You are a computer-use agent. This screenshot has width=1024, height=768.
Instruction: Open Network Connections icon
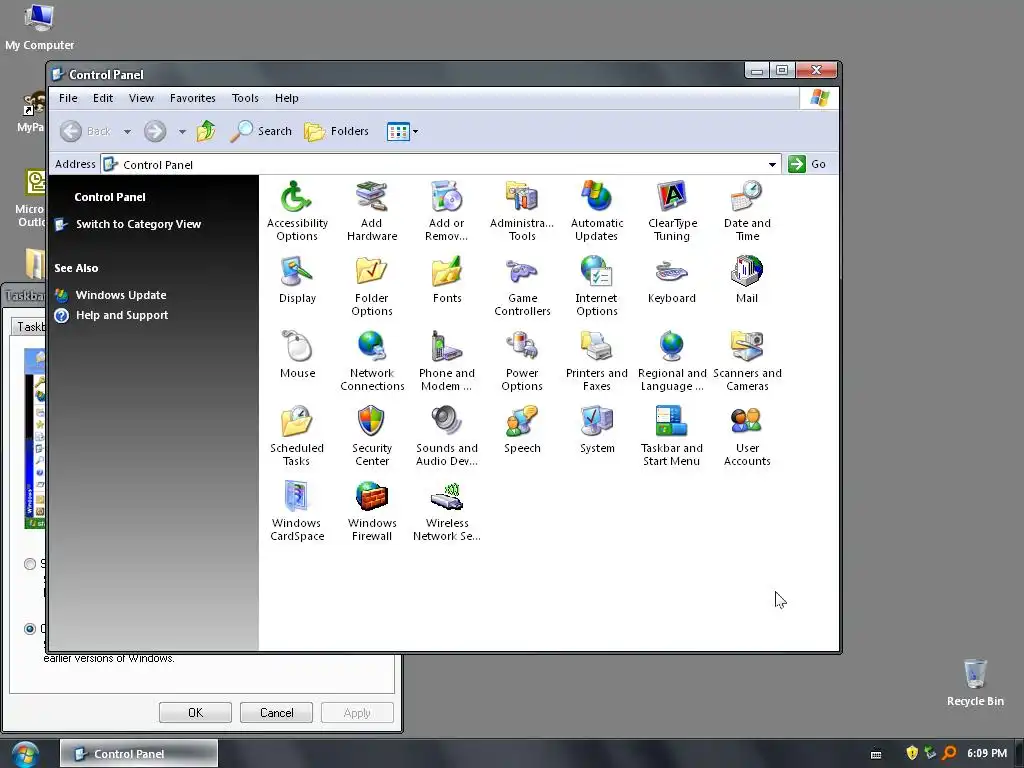tap(372, 360)
